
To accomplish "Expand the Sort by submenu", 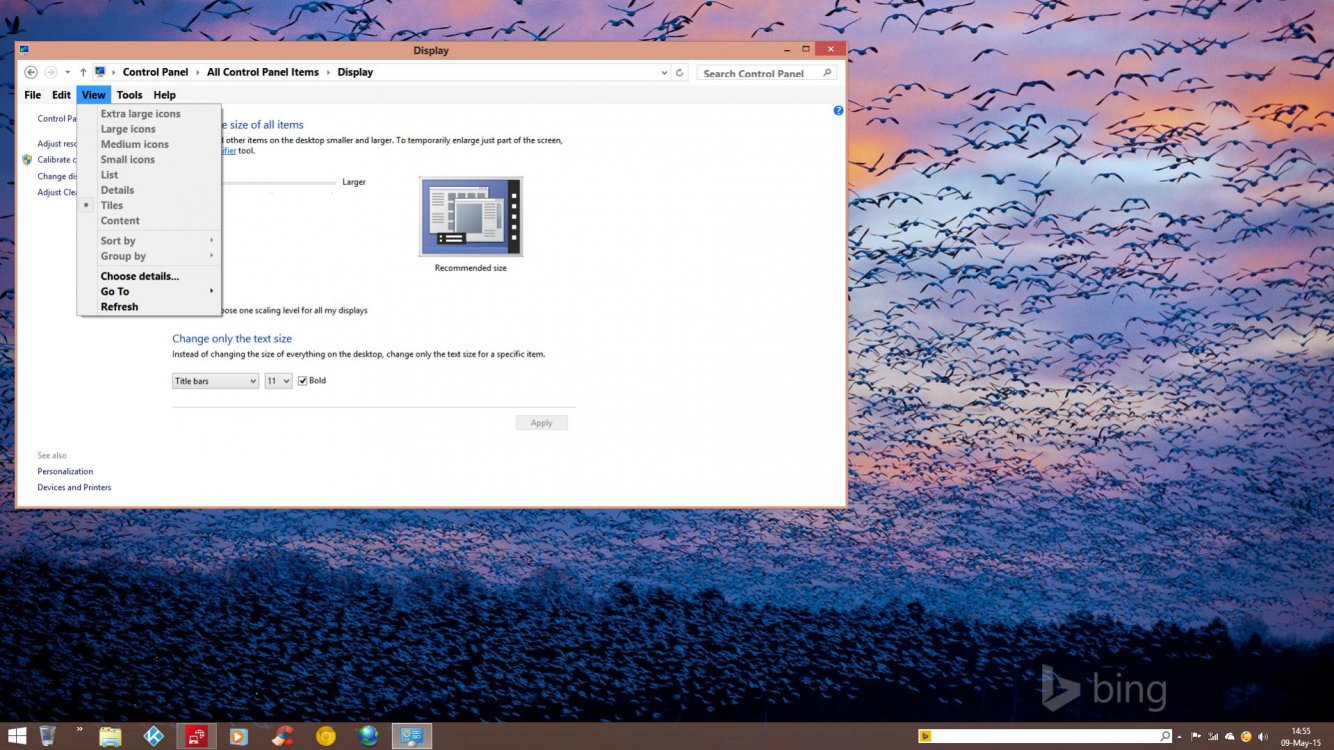I will click(x=149, y=241).
